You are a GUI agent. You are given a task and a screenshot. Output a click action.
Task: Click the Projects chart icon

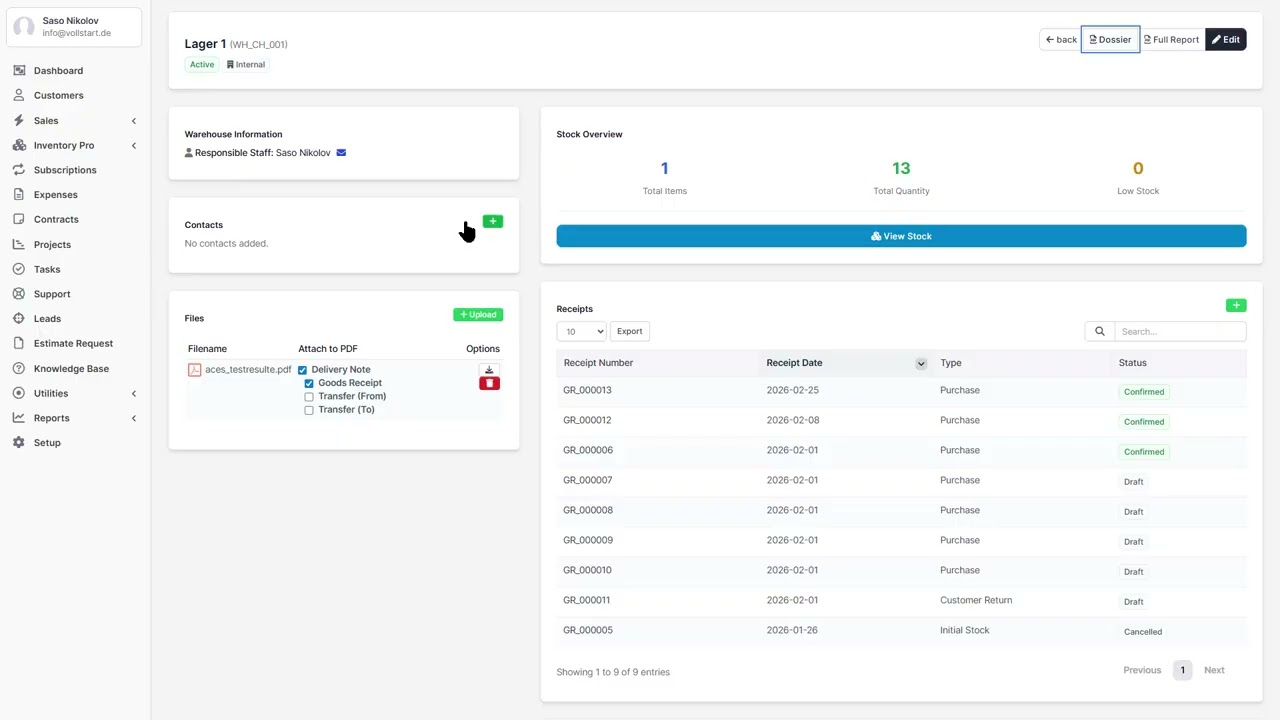(19, 244)
